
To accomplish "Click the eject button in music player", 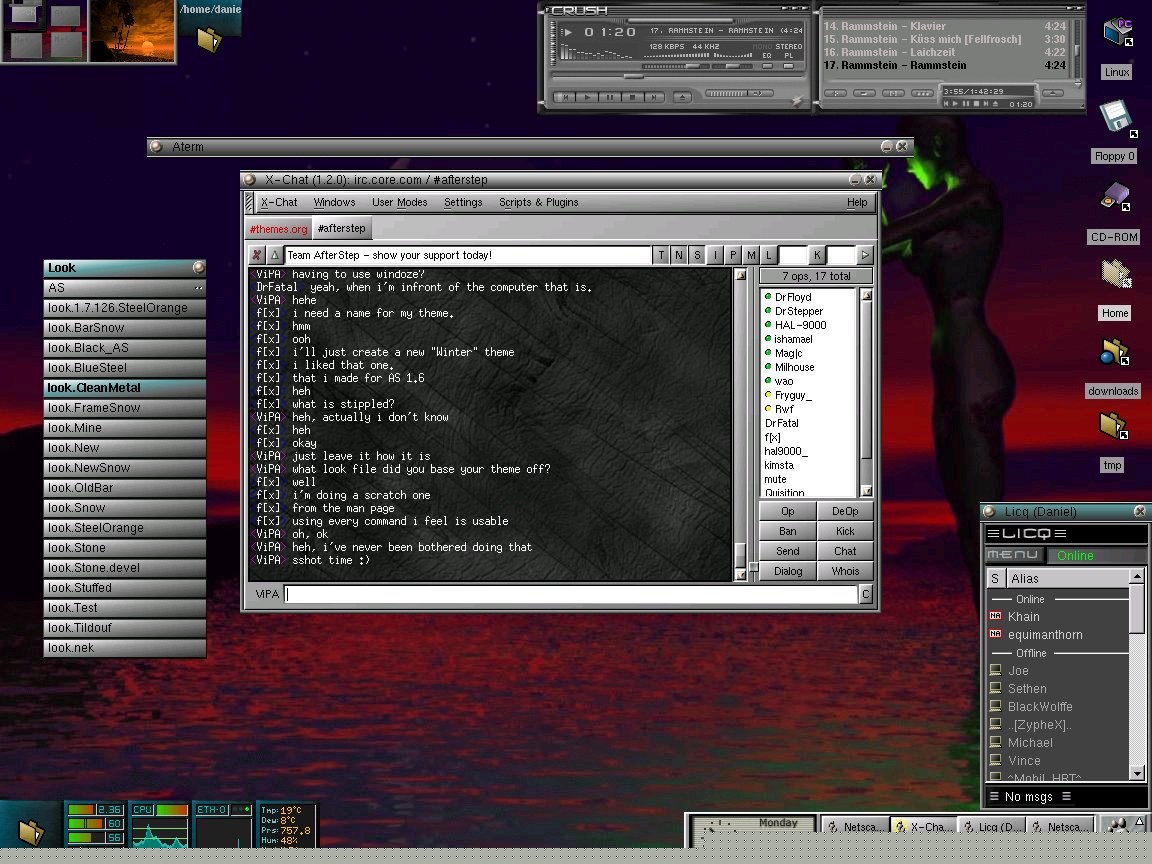I will pos(682,97).
